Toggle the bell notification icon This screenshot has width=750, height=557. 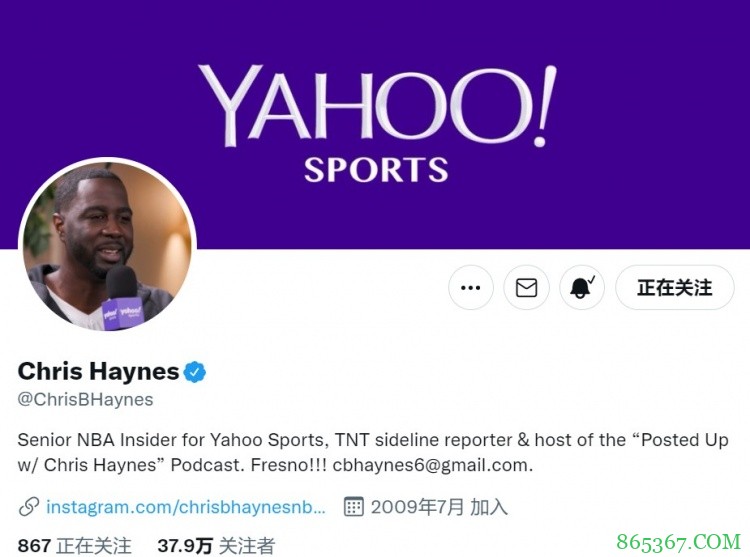tap(582, 288)
